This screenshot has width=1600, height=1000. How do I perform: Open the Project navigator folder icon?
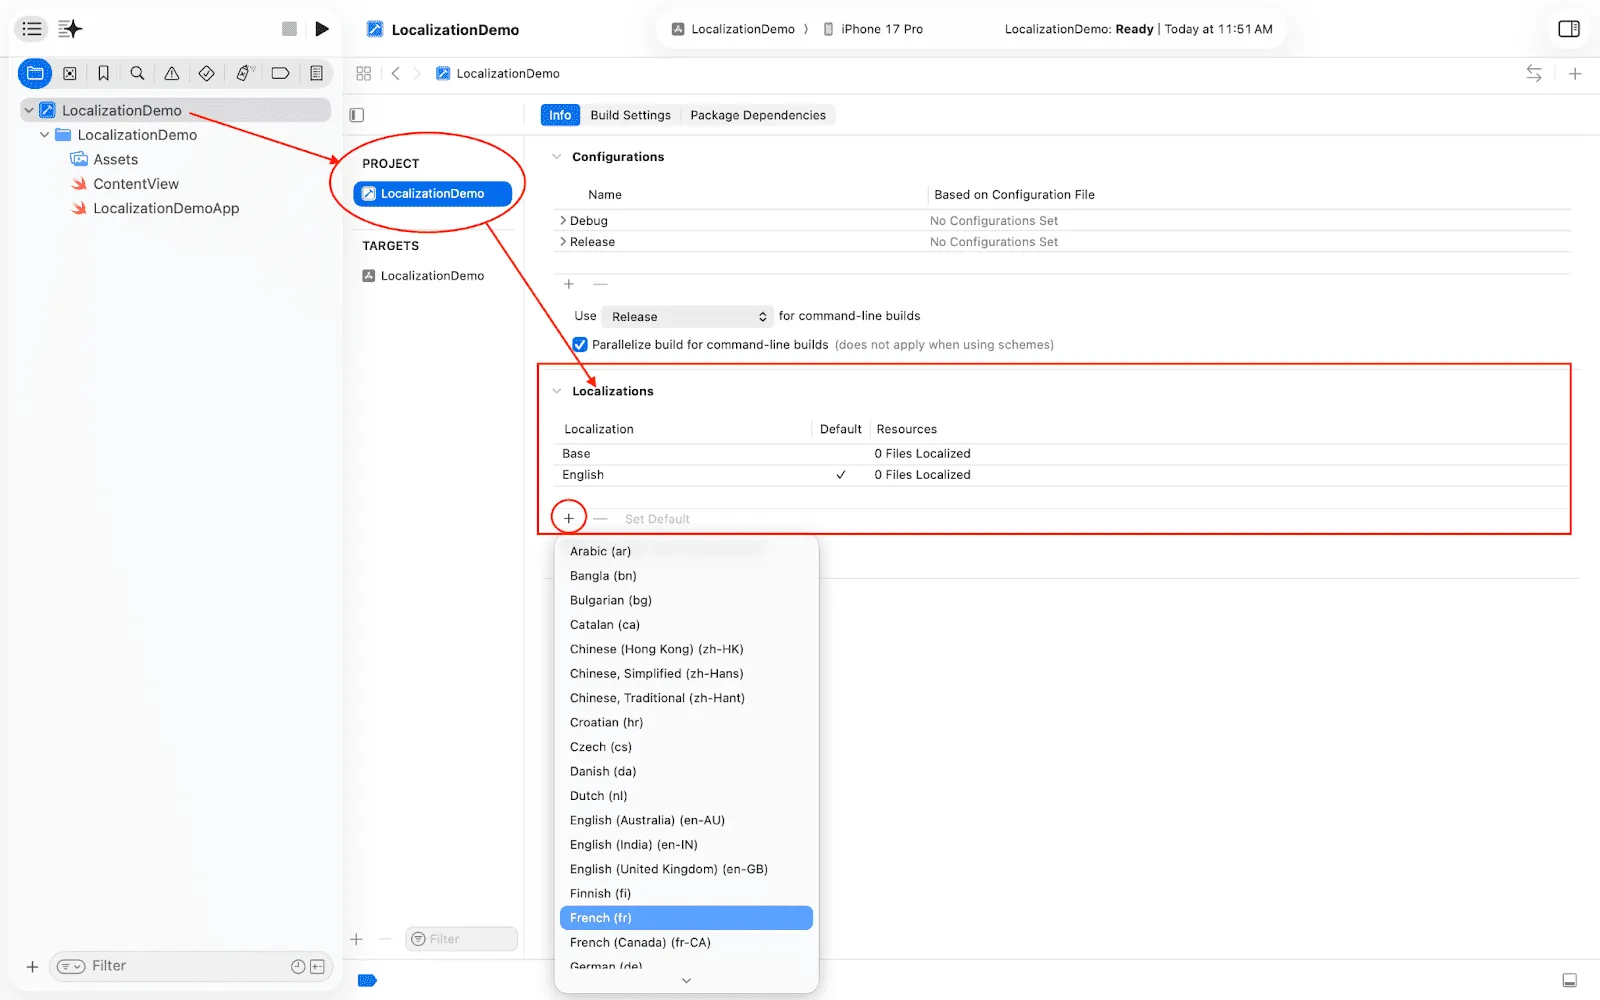point(35,73)
